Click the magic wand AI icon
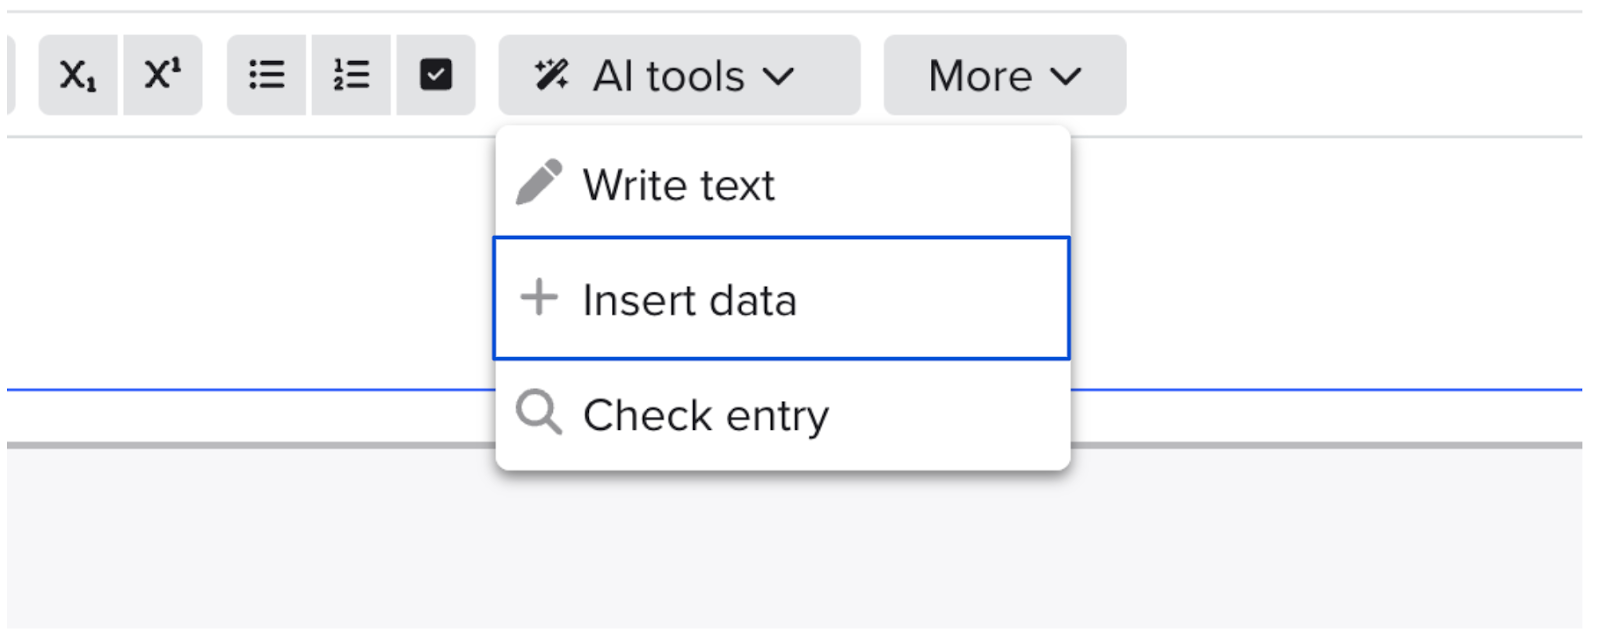The height and width of the screenshot is (635, 1600). 551,75
